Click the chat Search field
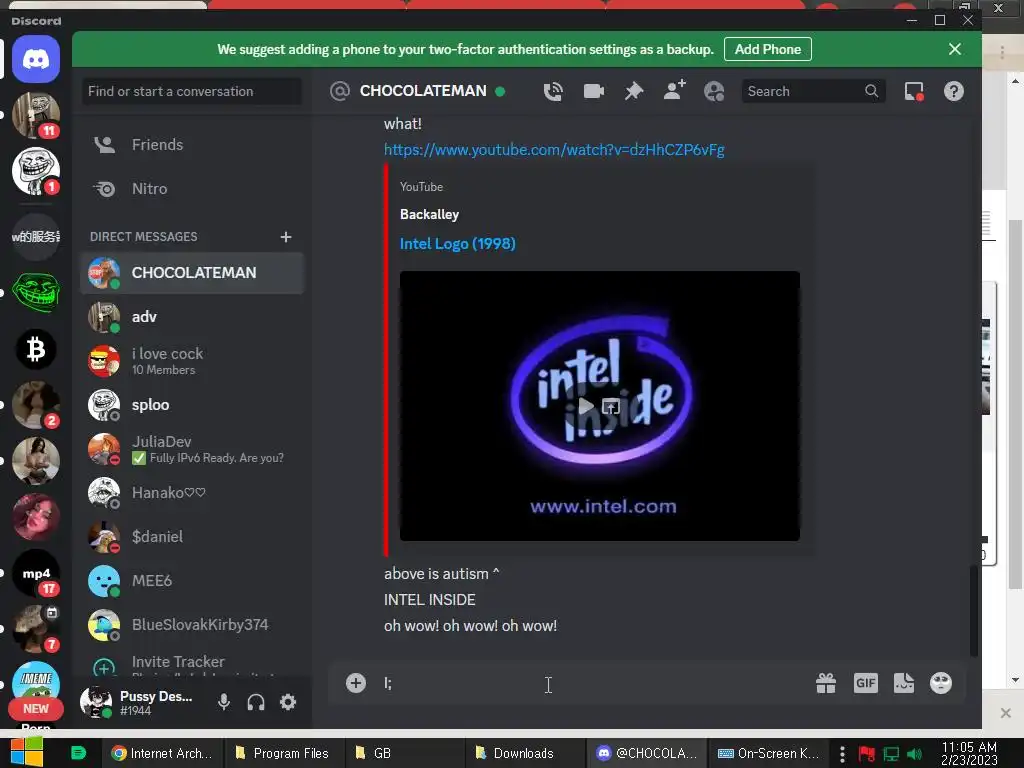The width and height of the screenshot is (1024, 768). pyautogui.click(x=812, y=91)
